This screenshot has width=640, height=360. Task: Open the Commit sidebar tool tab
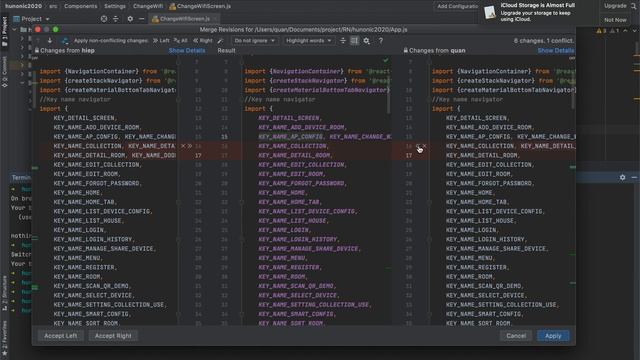[x=4, y=71]
